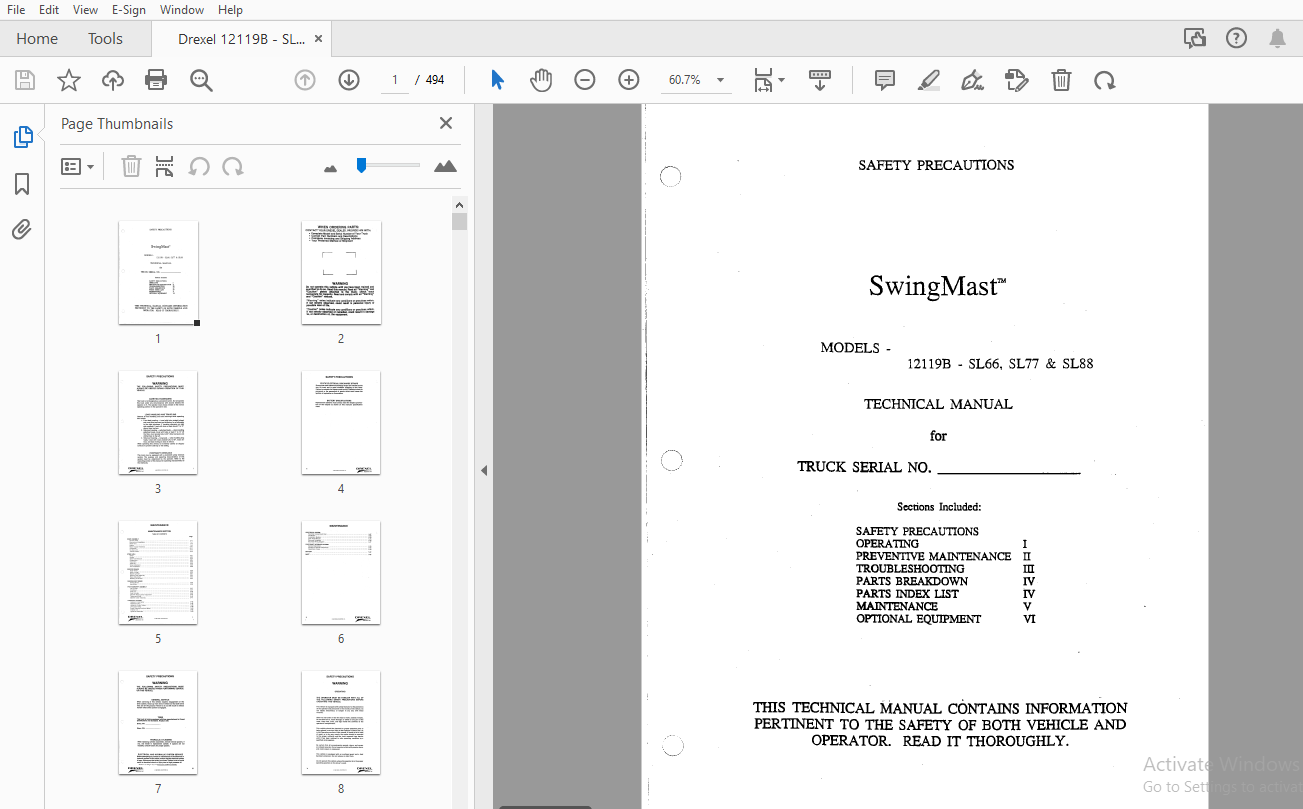Close the Drexel 12119B document tab

coord(318,39)
